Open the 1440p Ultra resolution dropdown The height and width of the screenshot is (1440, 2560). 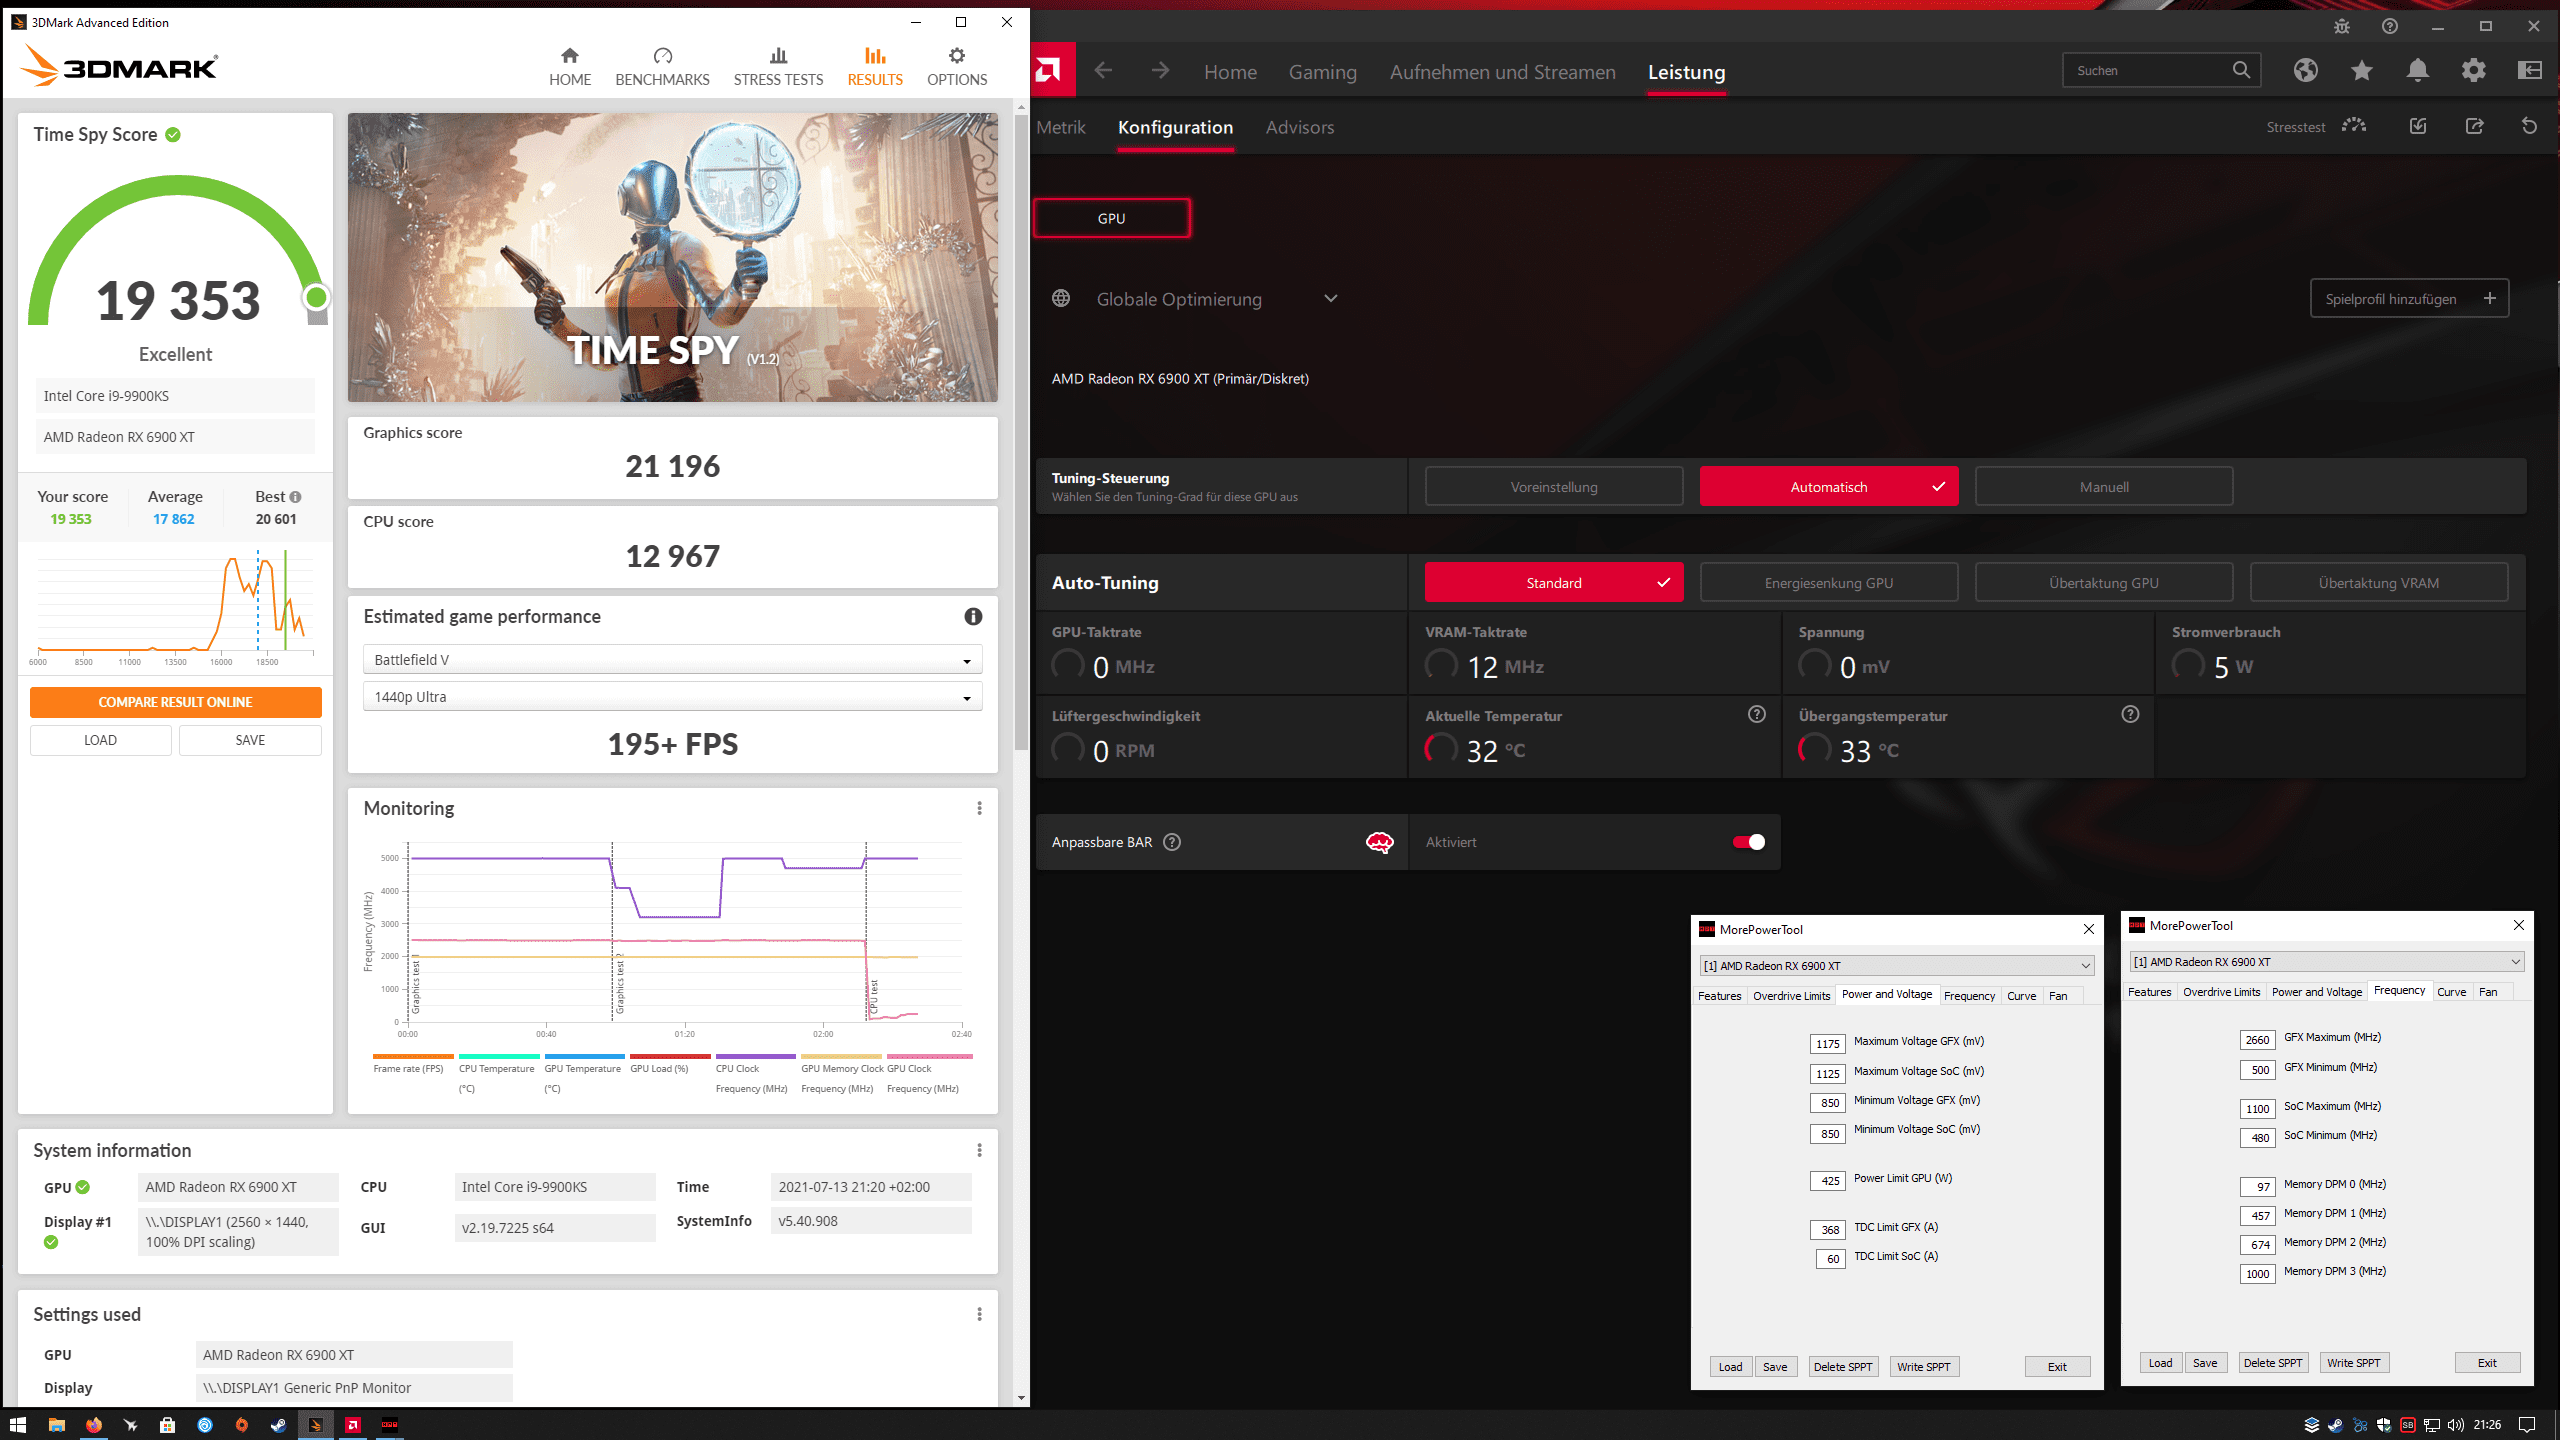tap(672, 697)
